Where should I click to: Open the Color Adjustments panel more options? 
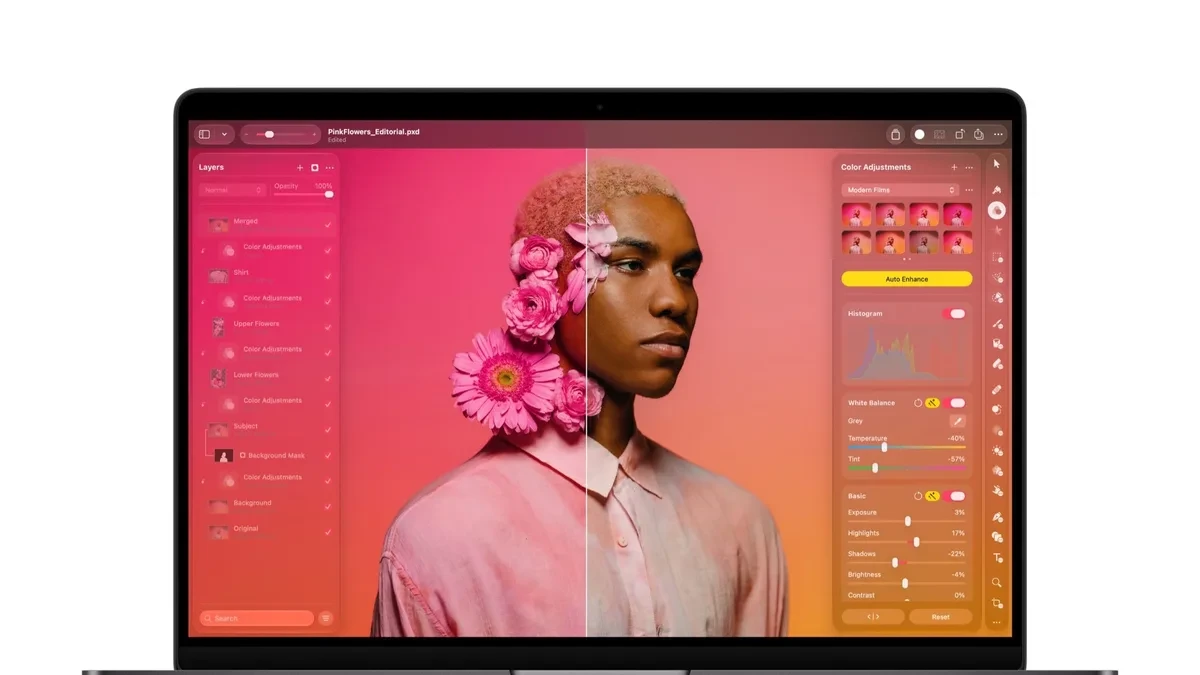[969, 168]
